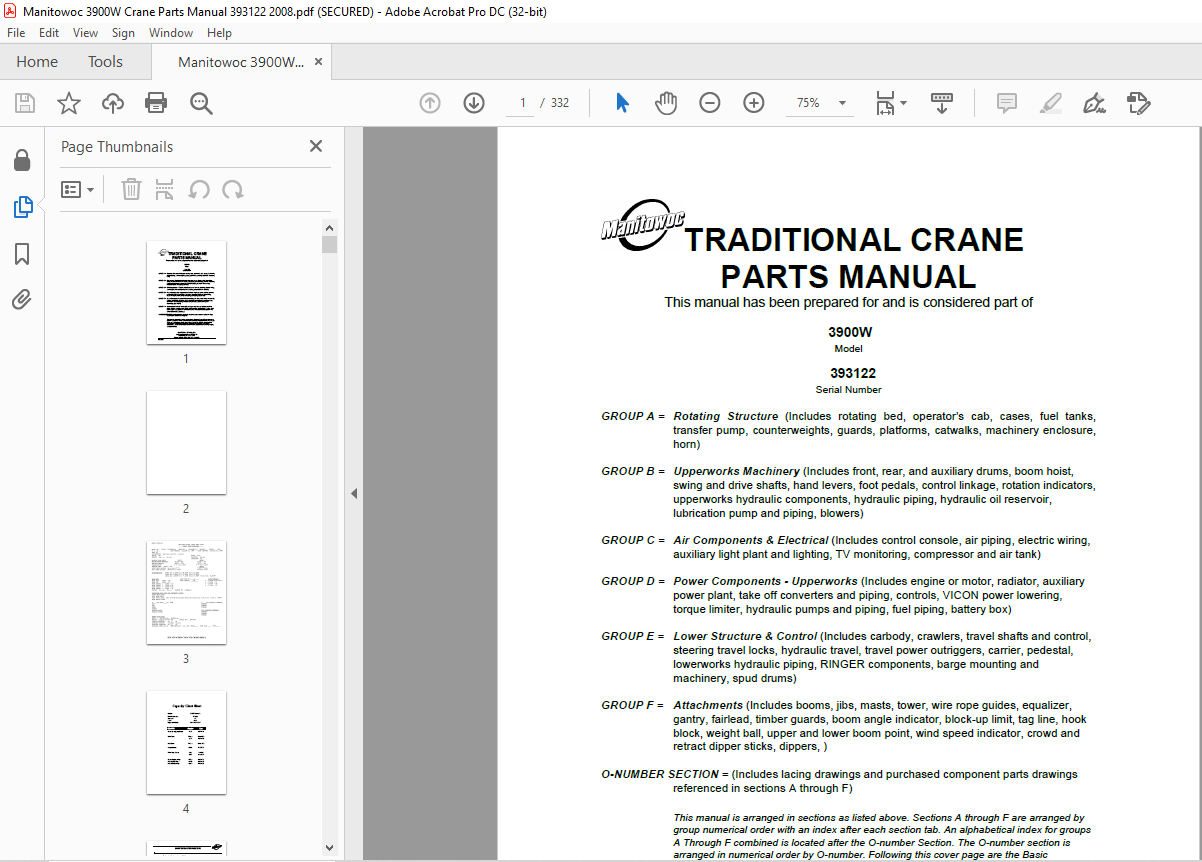The image size is (1202, 862).
Task: Open the View menu
Action: (x=86, y=33)
